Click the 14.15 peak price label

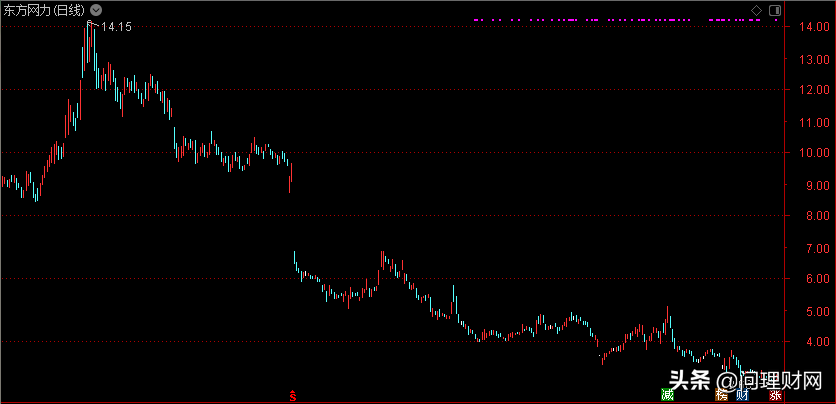(116, 27)
